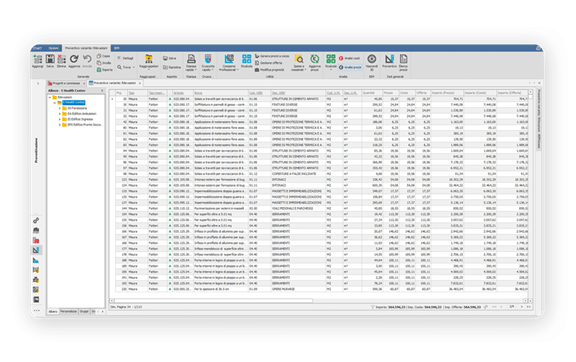576x362 pixels.
Task: Expand the Fondazione folder in the tree
Action: pos(60,108)
